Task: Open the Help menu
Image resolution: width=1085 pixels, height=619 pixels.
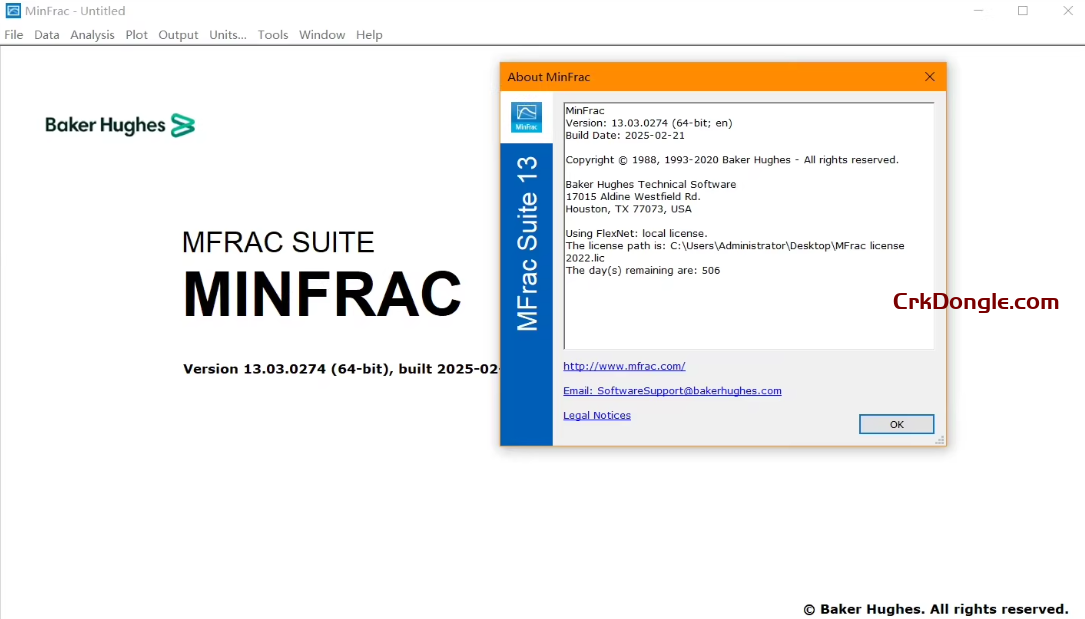Action: pos(369,34)
